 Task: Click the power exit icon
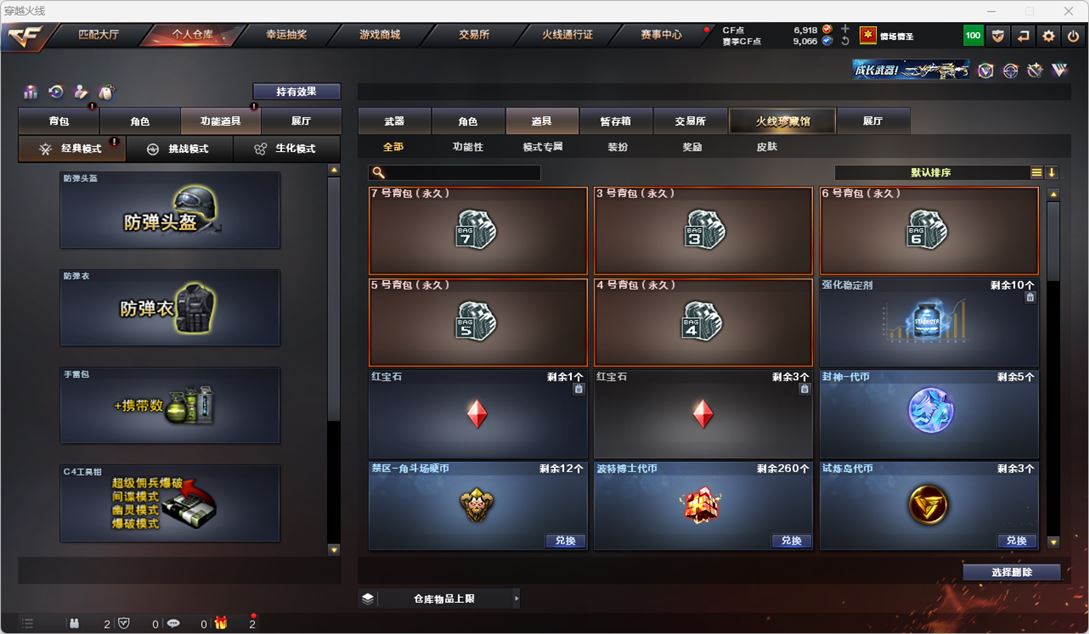point(1073,36)
